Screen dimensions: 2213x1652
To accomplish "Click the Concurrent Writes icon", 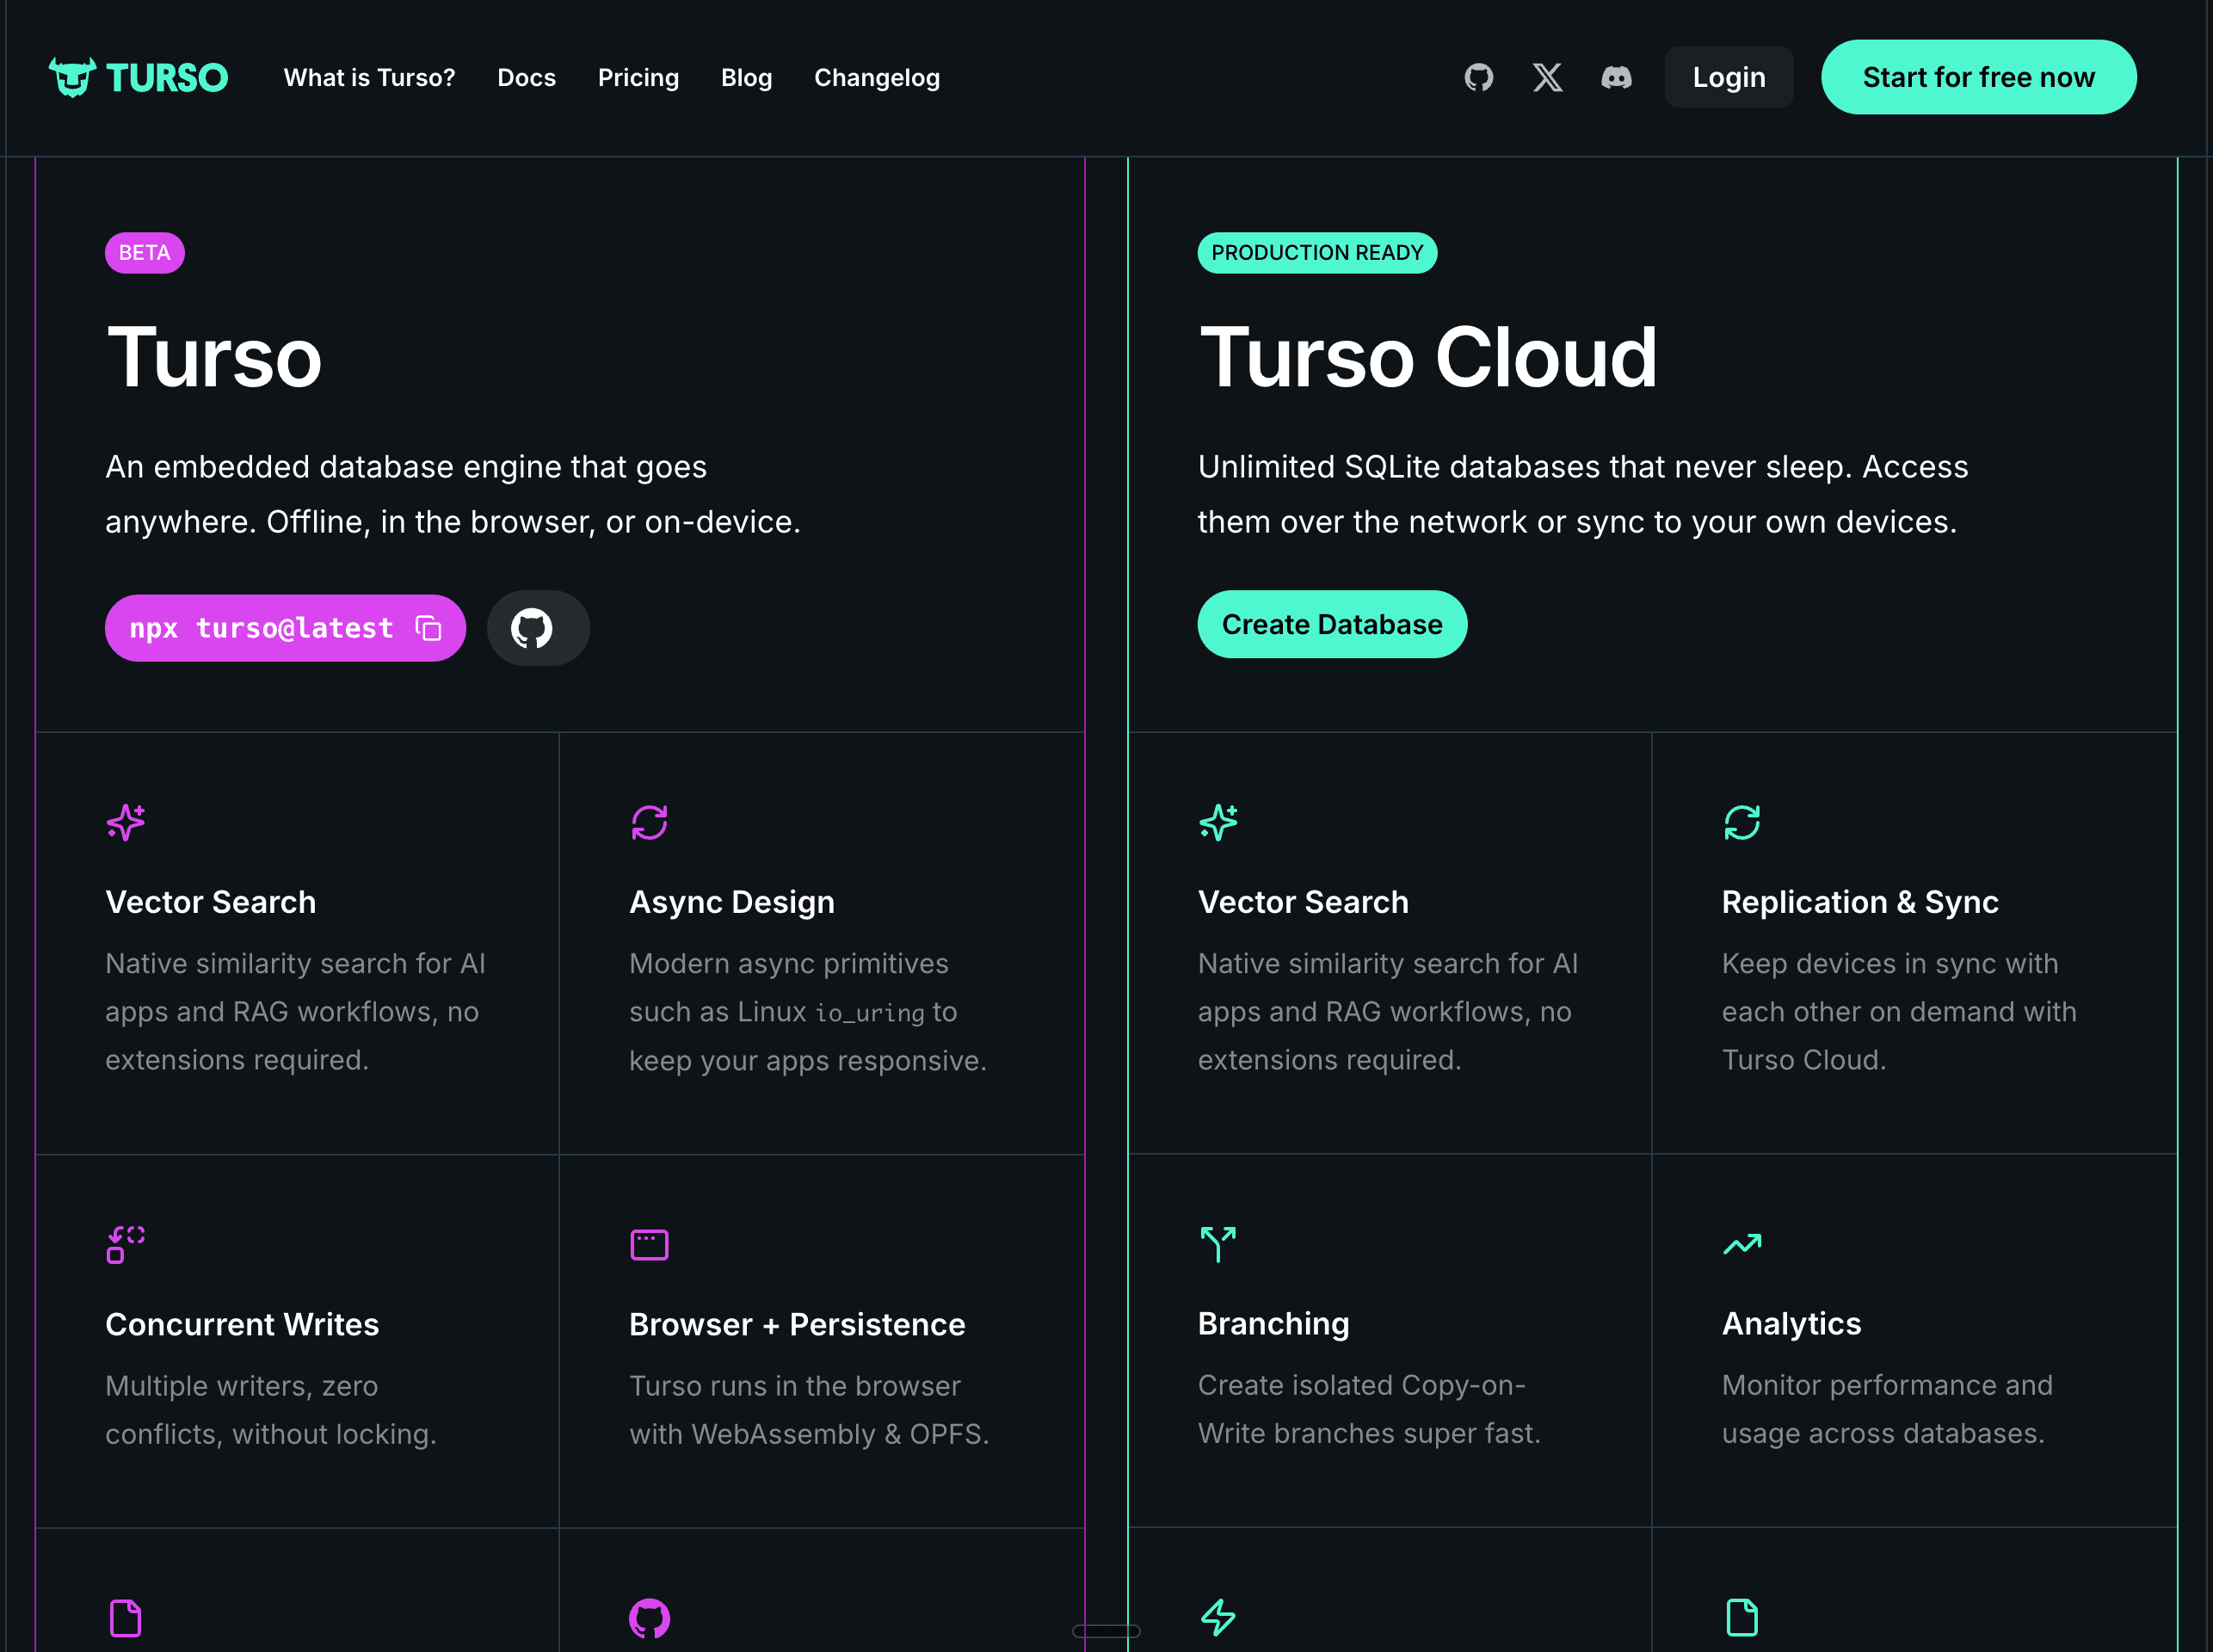I will 126,1244.
